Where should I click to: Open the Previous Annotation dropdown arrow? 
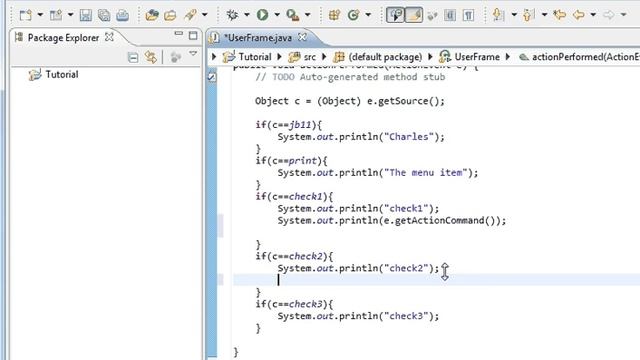[x=544, y=15]
